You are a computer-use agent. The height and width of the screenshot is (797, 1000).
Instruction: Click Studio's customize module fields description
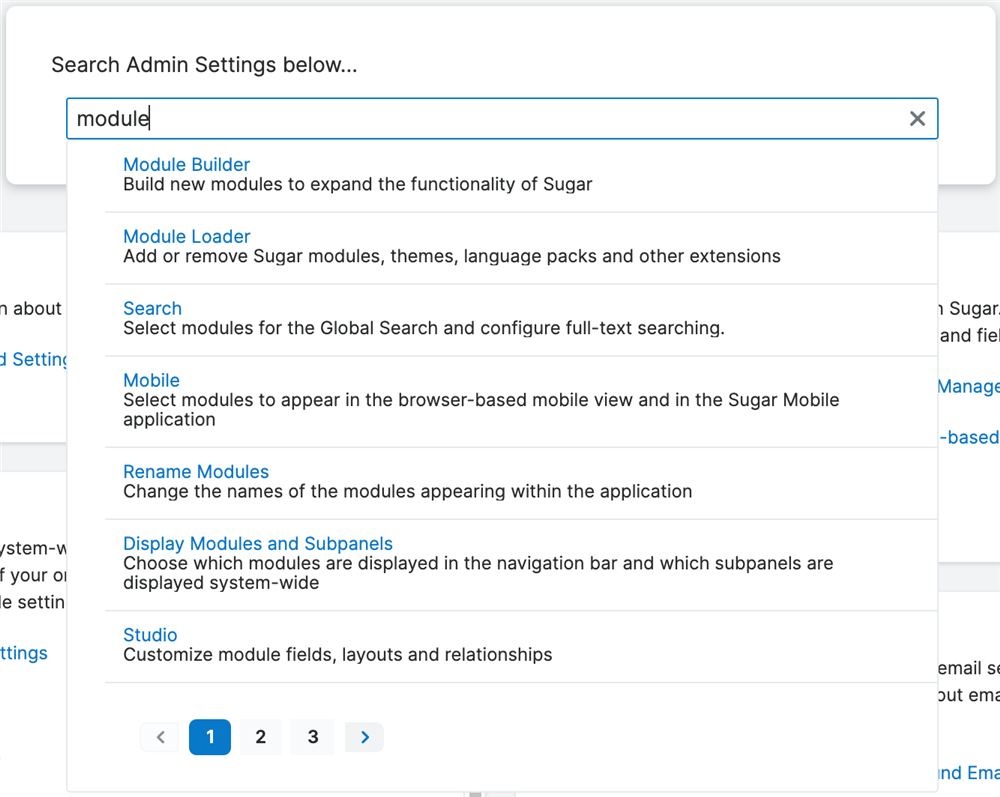pyautogui.click(x=337, y=655)
